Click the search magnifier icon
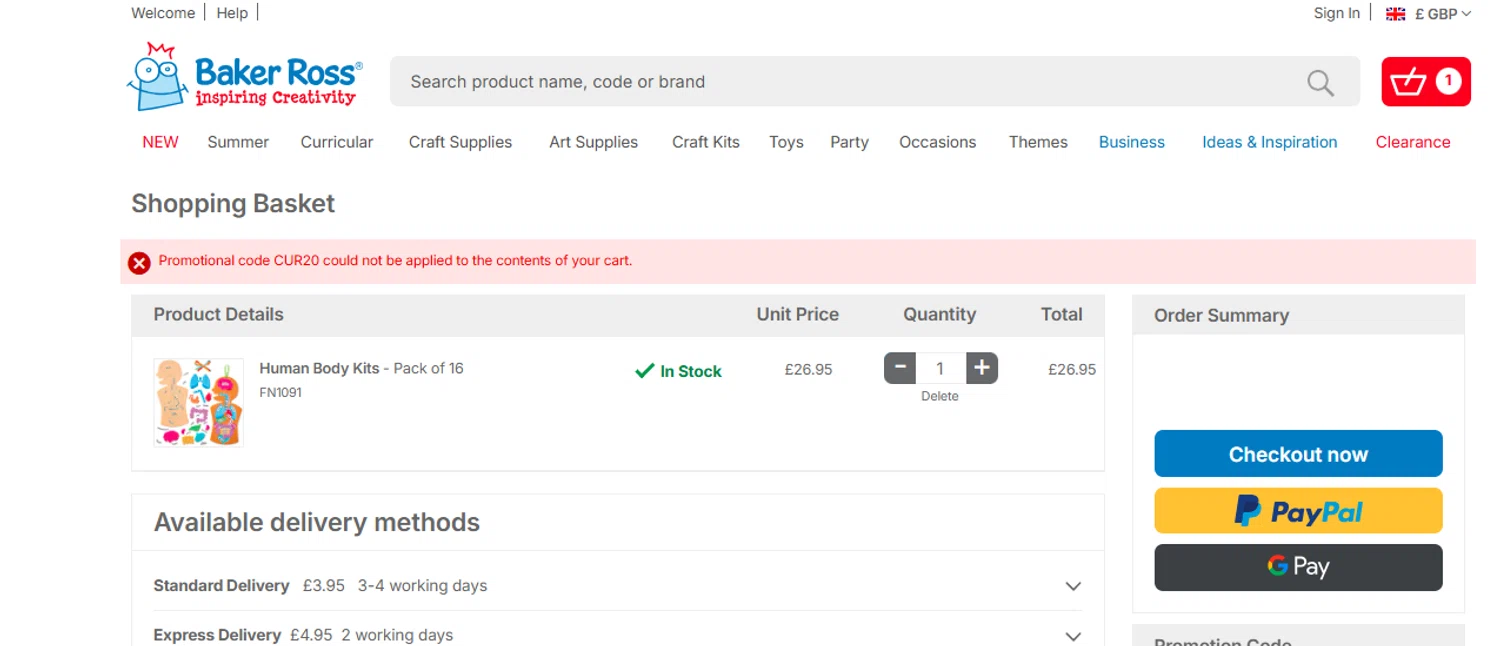Viewport: 1500px width, 646px height. 1320,83
